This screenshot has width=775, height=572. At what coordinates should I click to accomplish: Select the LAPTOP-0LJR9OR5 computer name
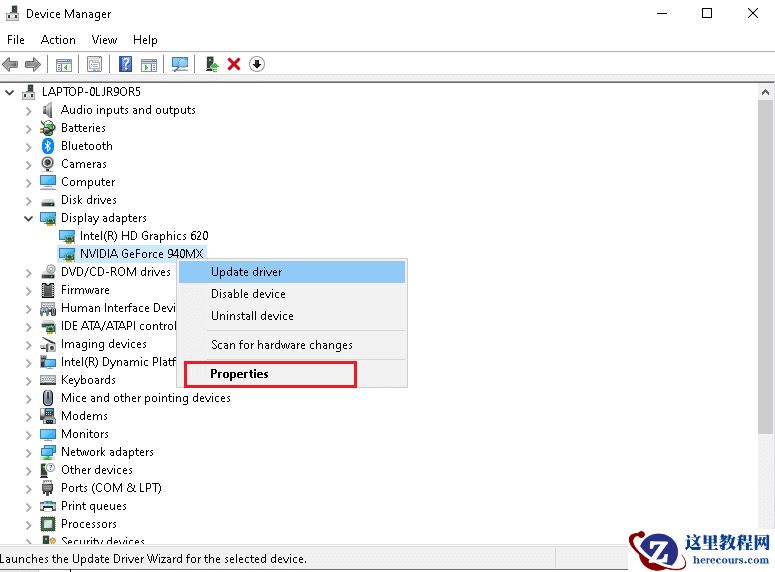91,92
